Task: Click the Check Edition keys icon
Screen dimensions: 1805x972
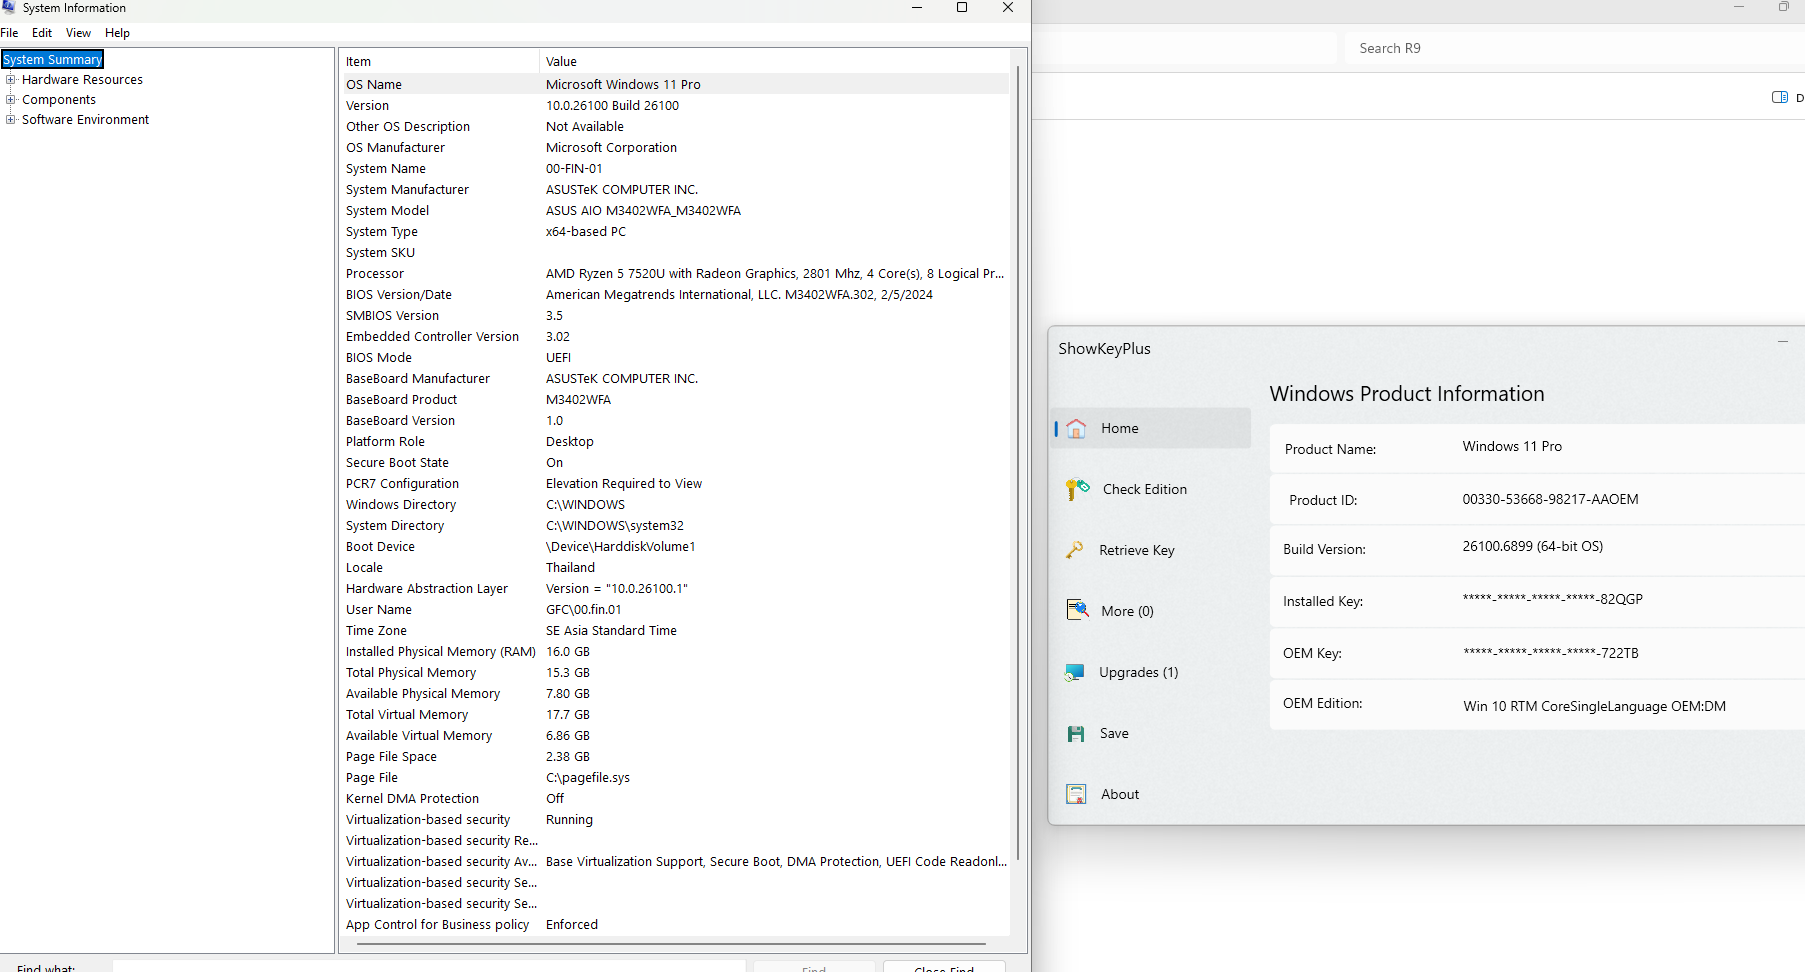Action: pyautogui.click(x=1077, y=489)
